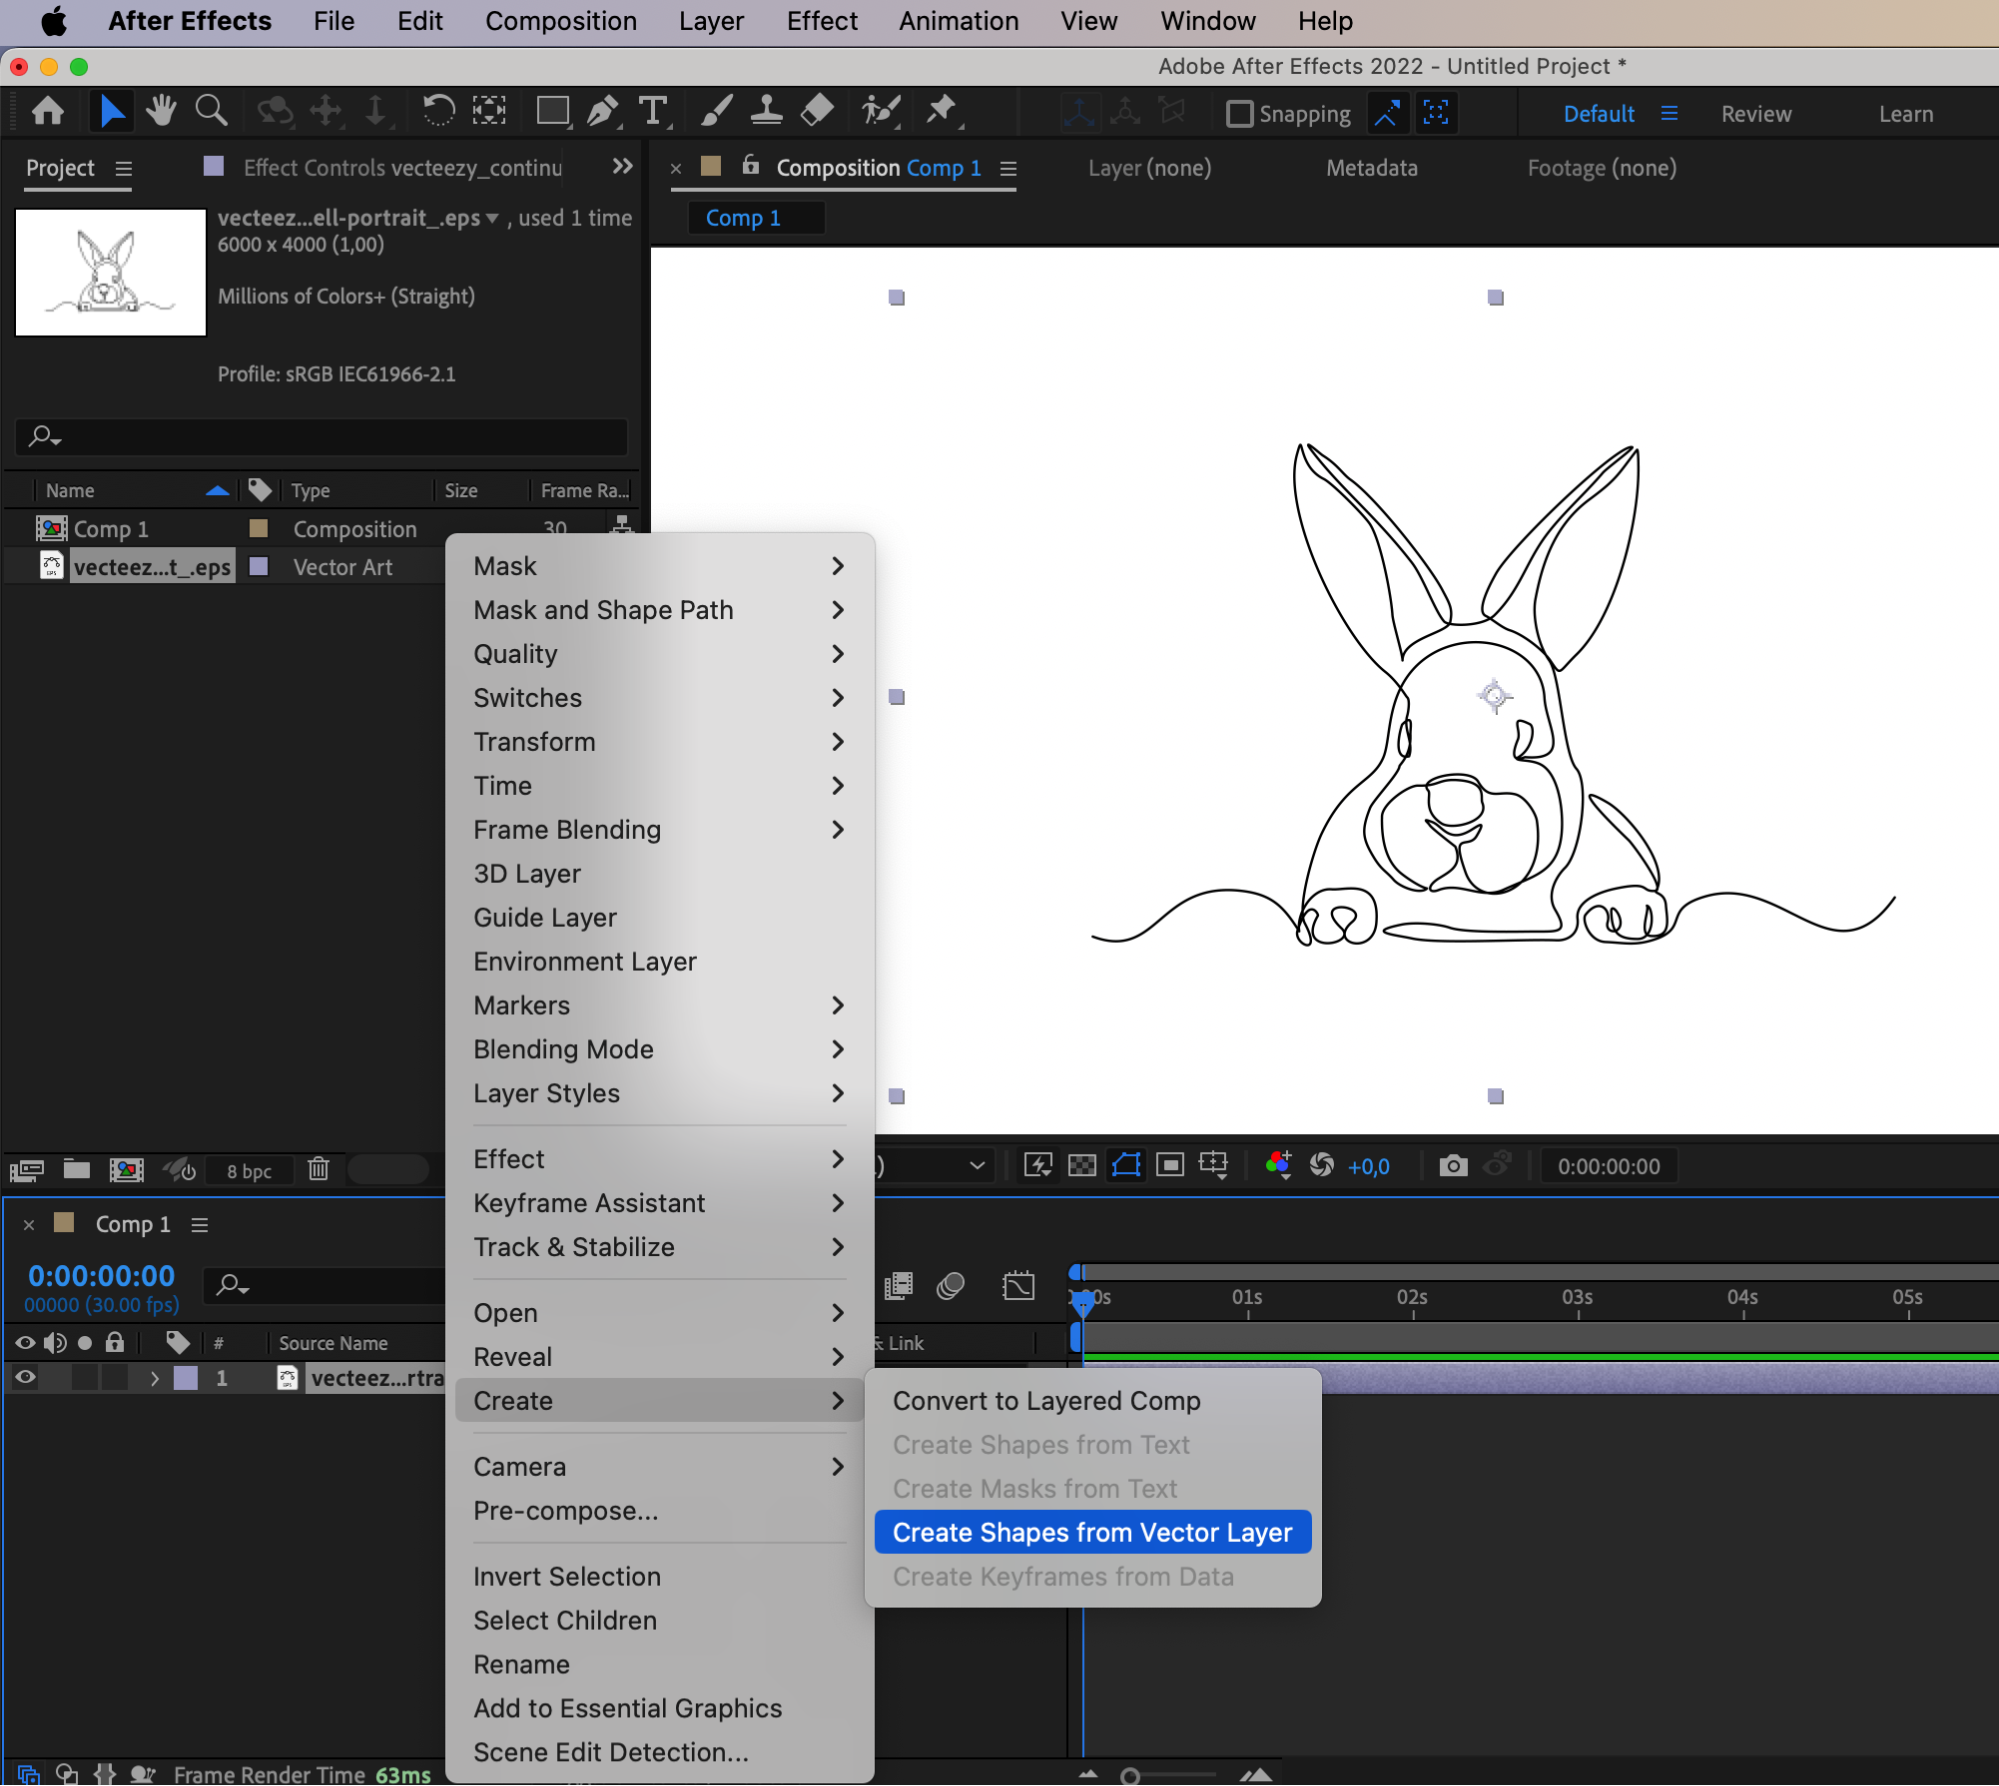
Task: Click the Home icon in toolbar
Action: pyautogui.click(x=48, y=111)
